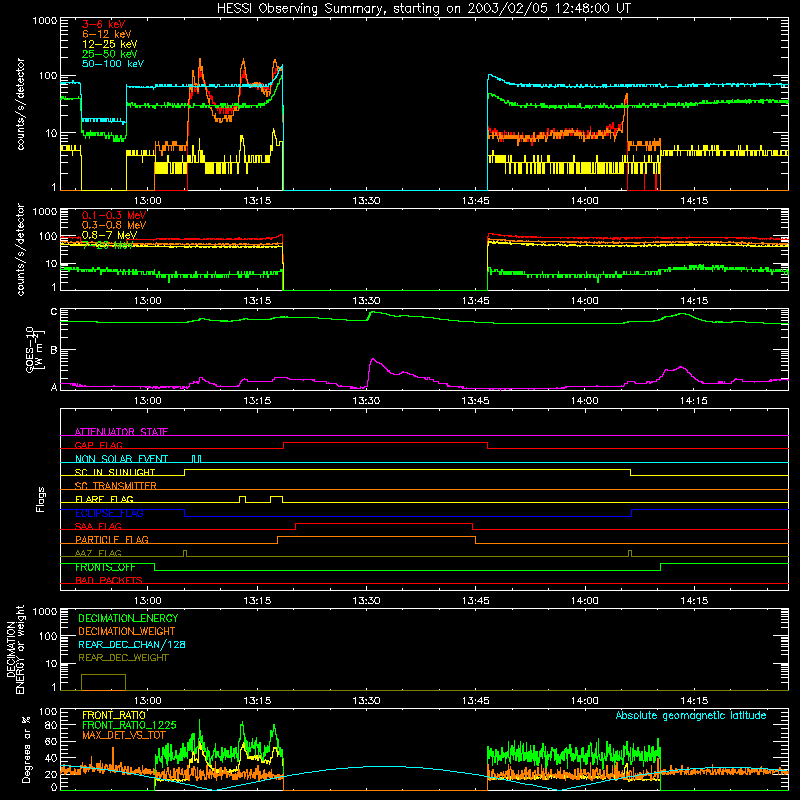
Task: Click the SAA_FLAG label
Action: coord(98,526)
